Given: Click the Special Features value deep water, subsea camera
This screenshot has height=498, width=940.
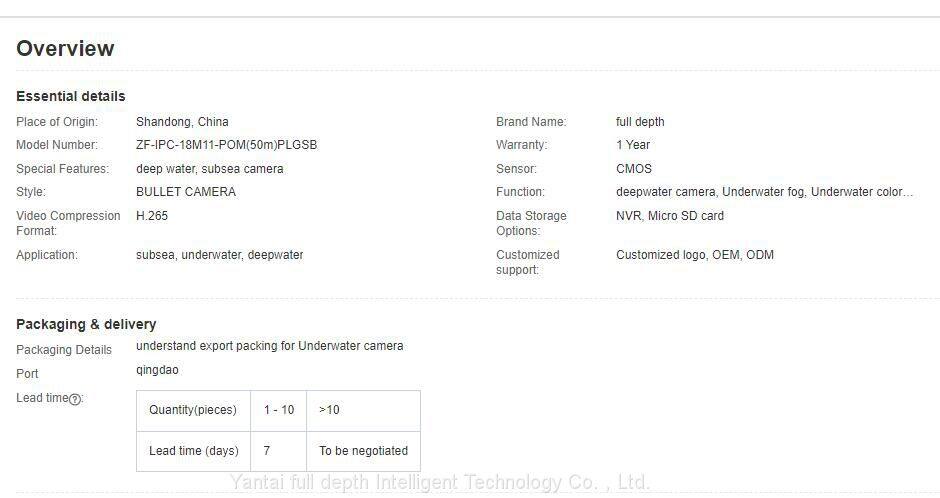Looking at the screenshot, I should (210, 169).
